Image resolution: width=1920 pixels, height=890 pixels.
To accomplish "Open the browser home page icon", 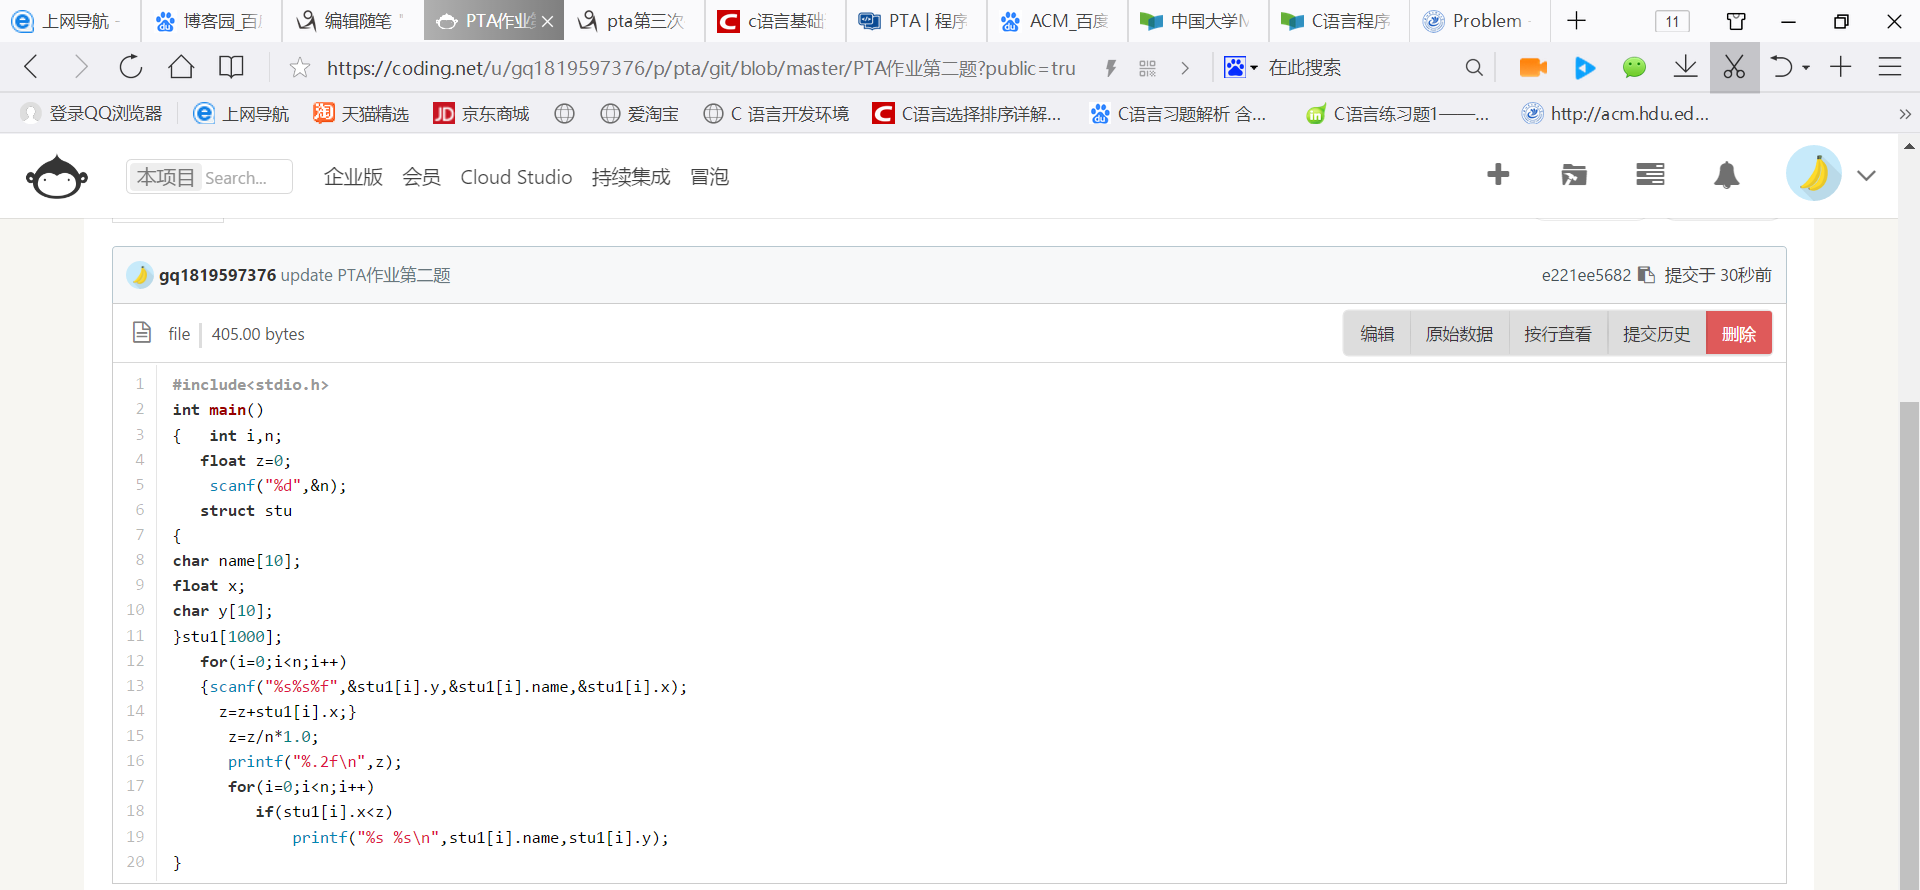I will click(181, 67).
